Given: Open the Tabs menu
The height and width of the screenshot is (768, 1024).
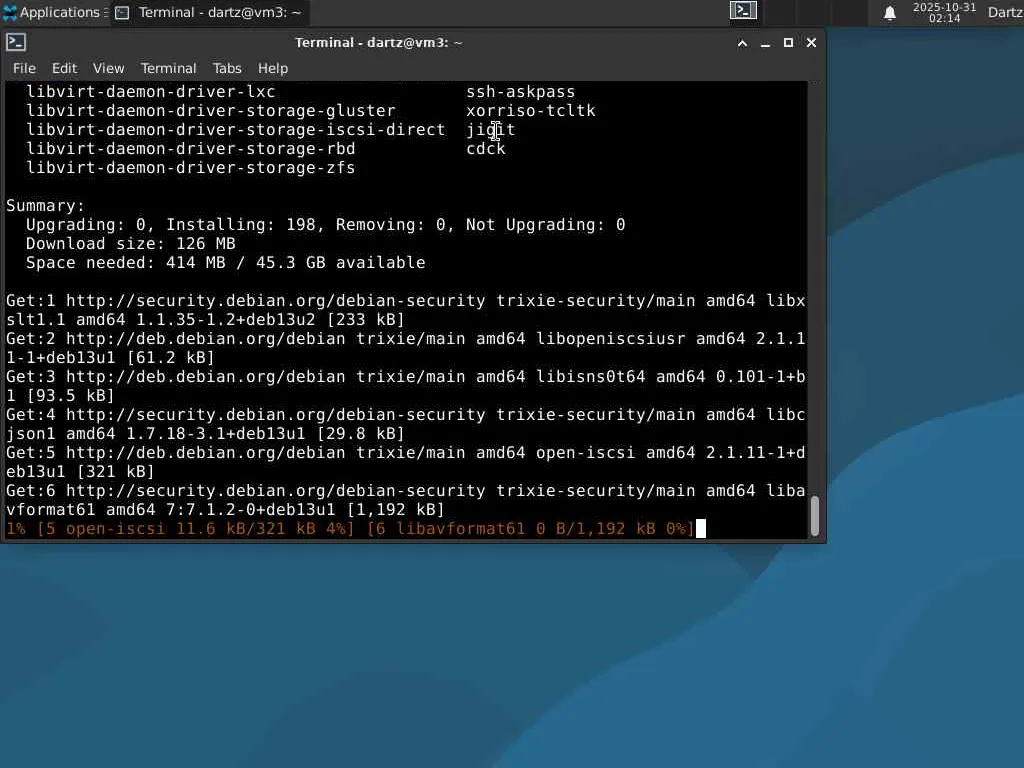Looking at the screenshot, I should 227,68.
